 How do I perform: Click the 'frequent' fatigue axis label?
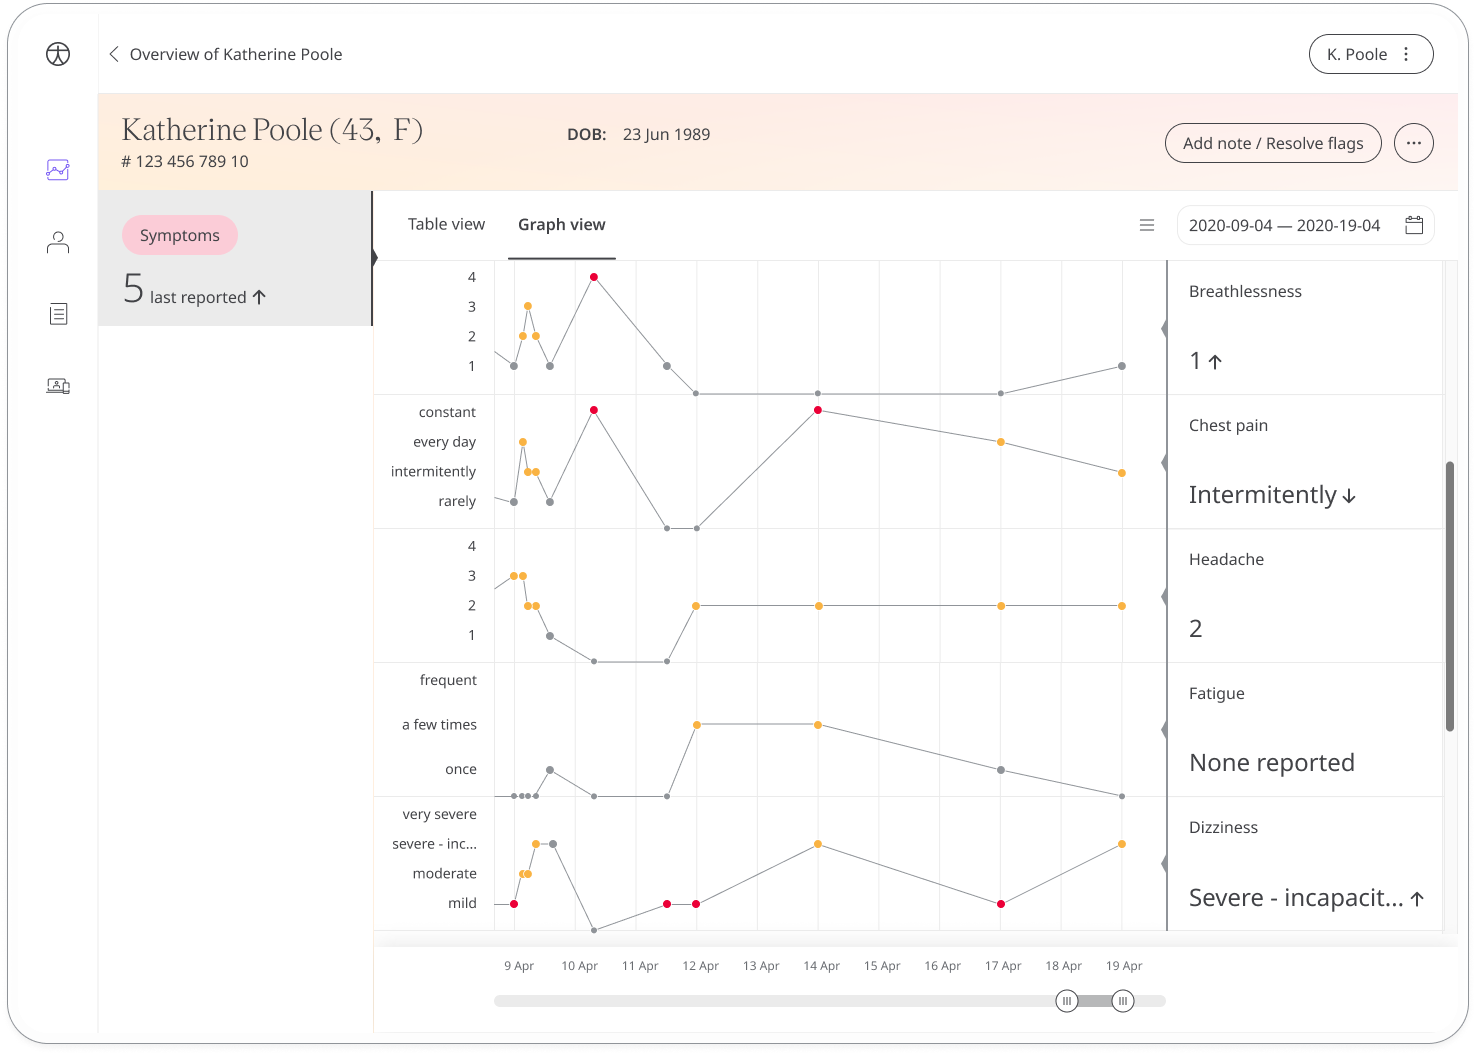(448, 680)
